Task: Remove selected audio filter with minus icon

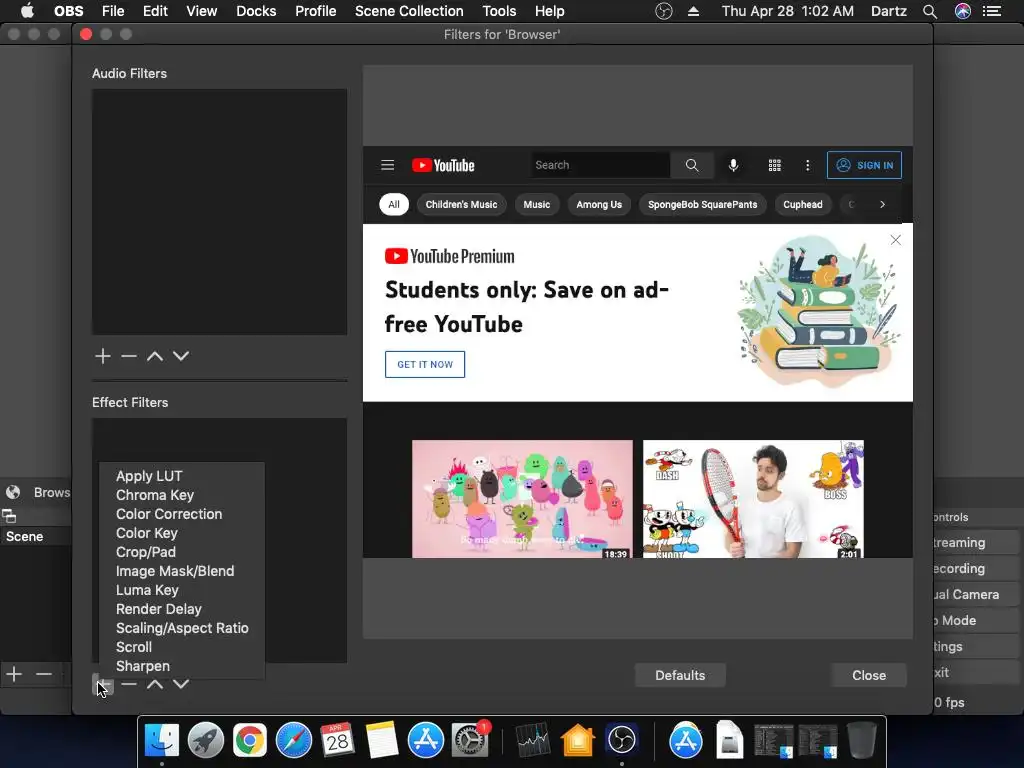Action: [129, 356]
